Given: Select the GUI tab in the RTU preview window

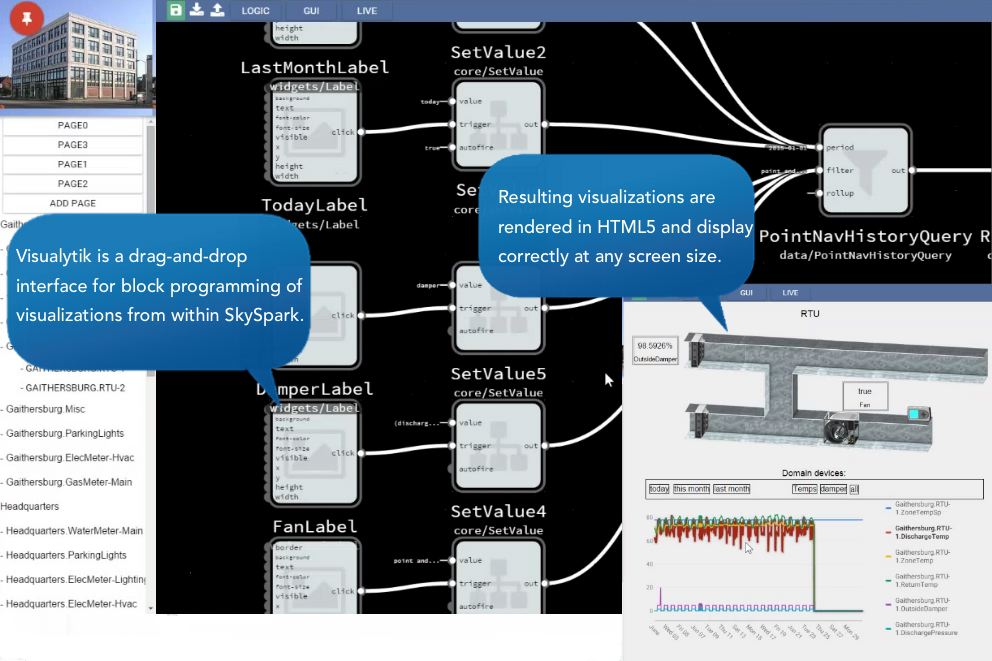Looking at the screenshot, I should pos(747,292).
